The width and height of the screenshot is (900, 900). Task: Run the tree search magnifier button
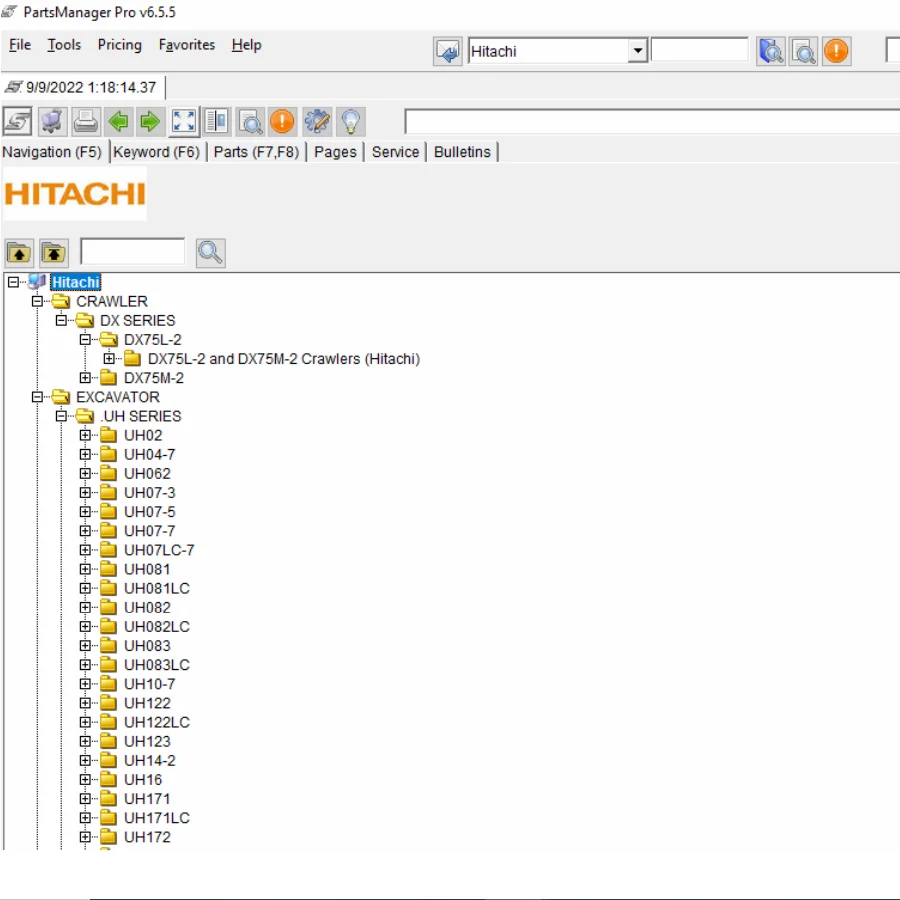[x=210, y=252]
